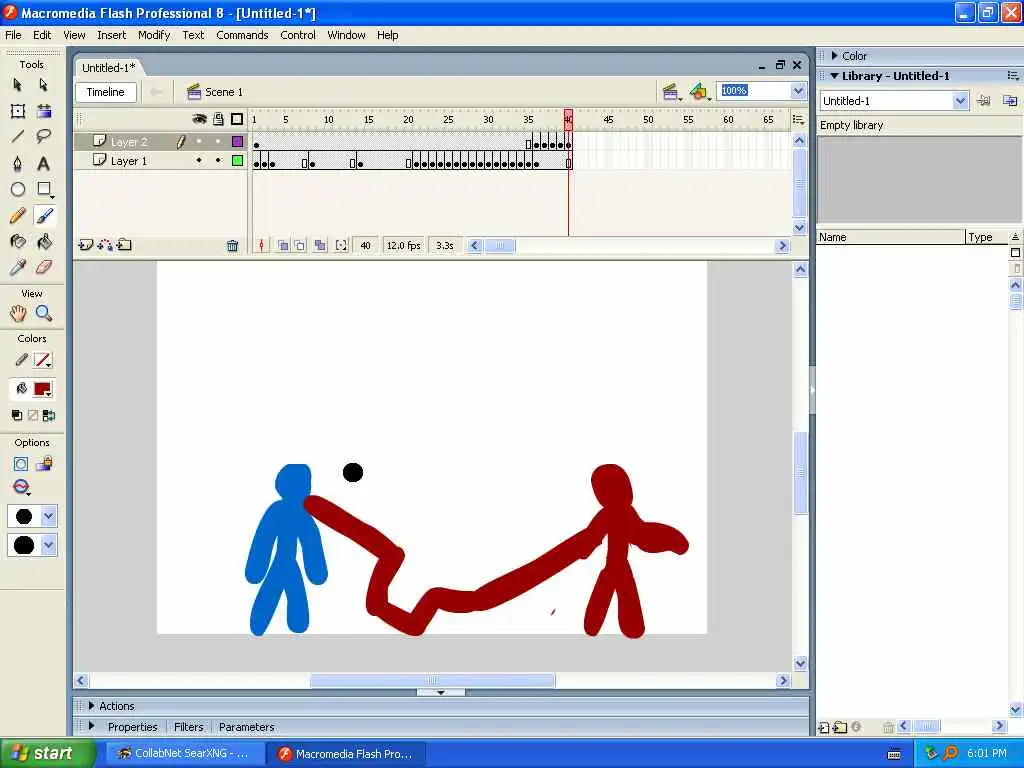Select the Eyedropper tool
Image resolution: width=1024 pixels, height=768 pixels.
(x=18, y=267)
